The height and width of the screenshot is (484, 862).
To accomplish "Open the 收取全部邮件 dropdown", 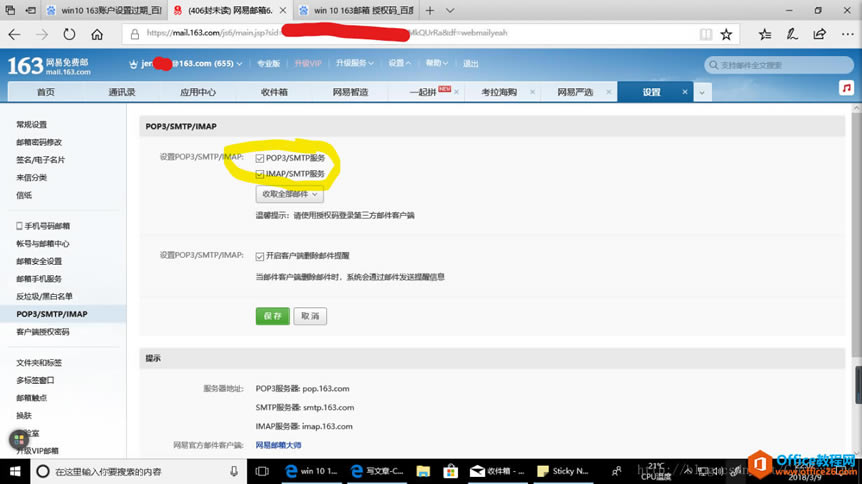I will tap(289, 194).
